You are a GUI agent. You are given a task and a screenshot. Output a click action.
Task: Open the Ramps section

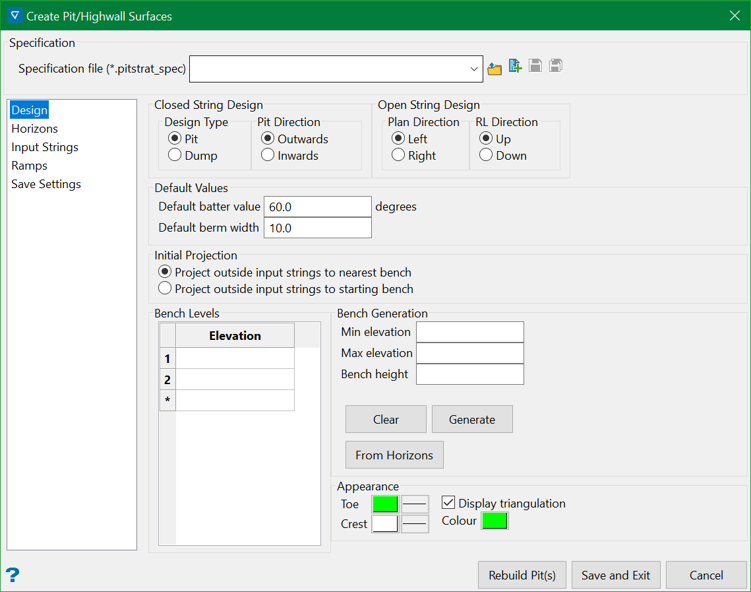[29, 166]
